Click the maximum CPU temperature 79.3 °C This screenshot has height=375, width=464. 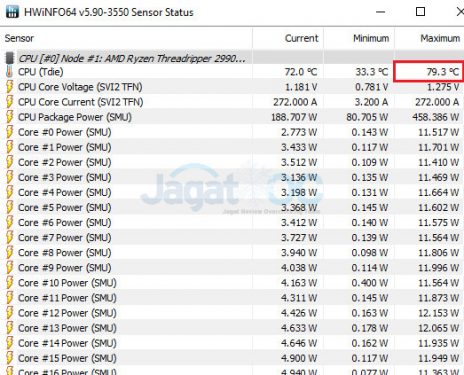pyautogui.click(x=443, y=72)
